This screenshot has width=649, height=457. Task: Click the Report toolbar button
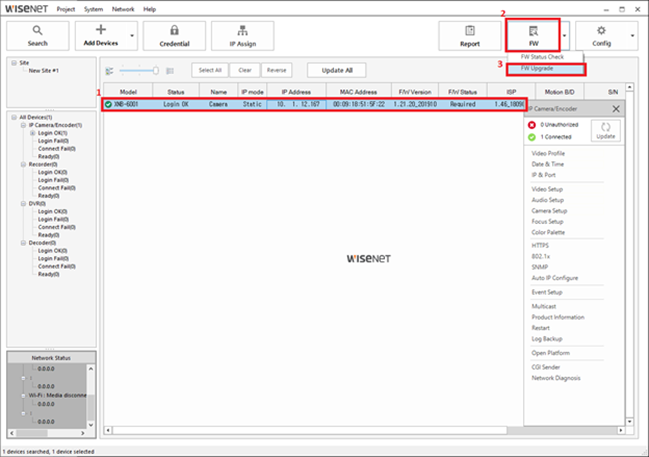[x=470, y=36]
